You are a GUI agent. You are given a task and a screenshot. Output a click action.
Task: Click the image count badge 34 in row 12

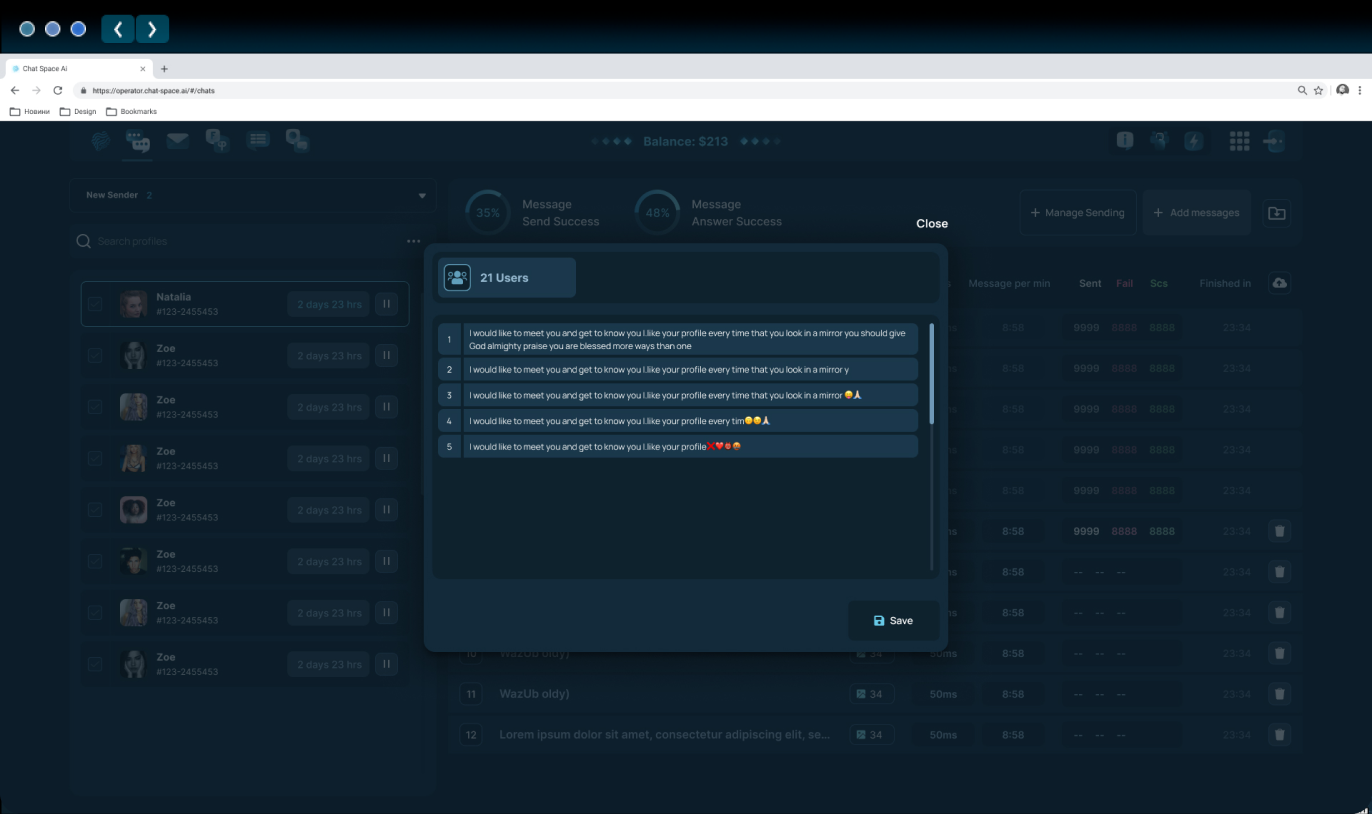point(872,735)
